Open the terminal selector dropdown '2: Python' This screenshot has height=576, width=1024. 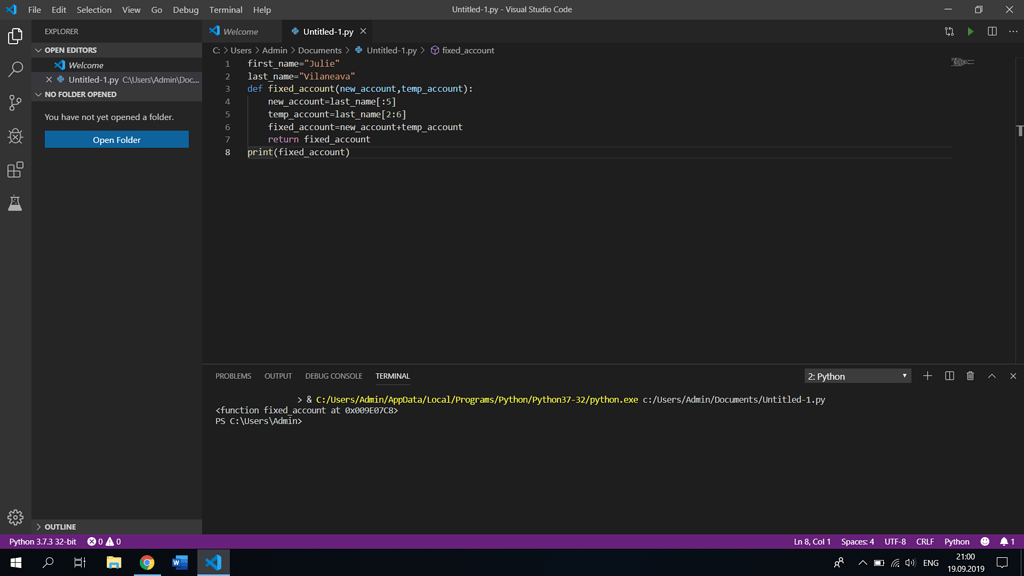click(x=857, y=376)
